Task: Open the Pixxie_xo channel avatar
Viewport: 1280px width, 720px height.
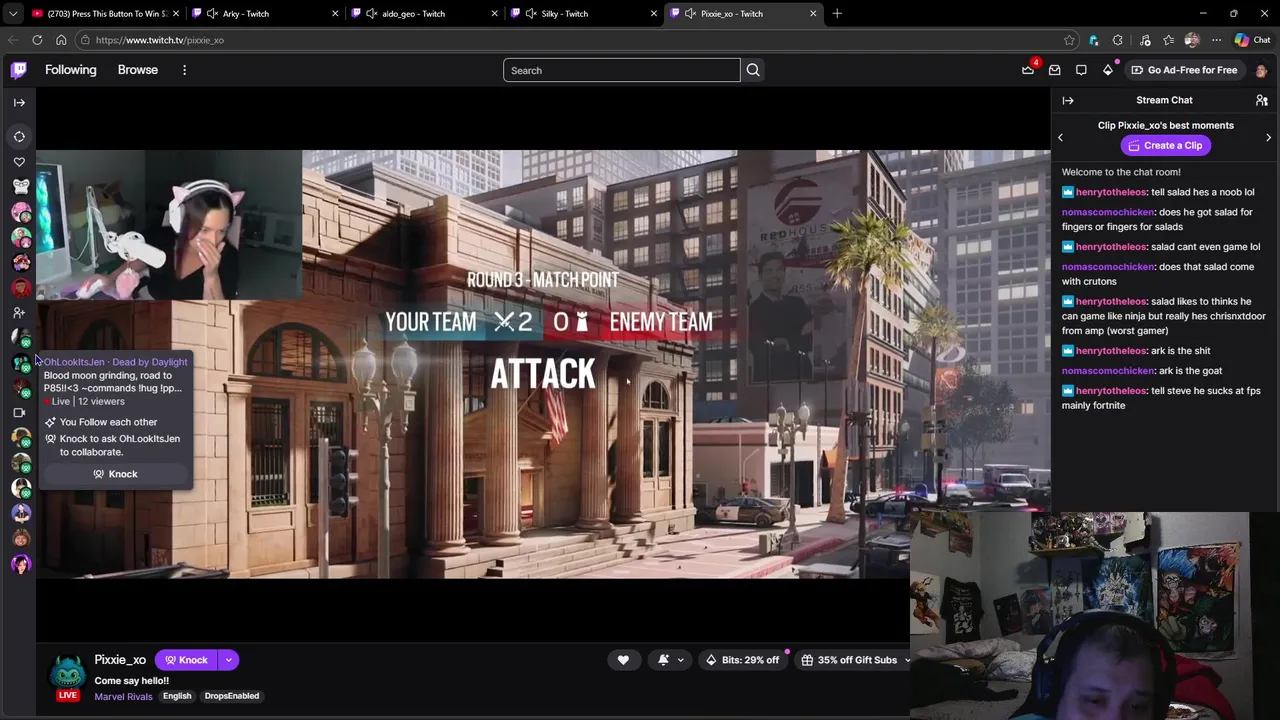Action: click(x=68, y=673)
